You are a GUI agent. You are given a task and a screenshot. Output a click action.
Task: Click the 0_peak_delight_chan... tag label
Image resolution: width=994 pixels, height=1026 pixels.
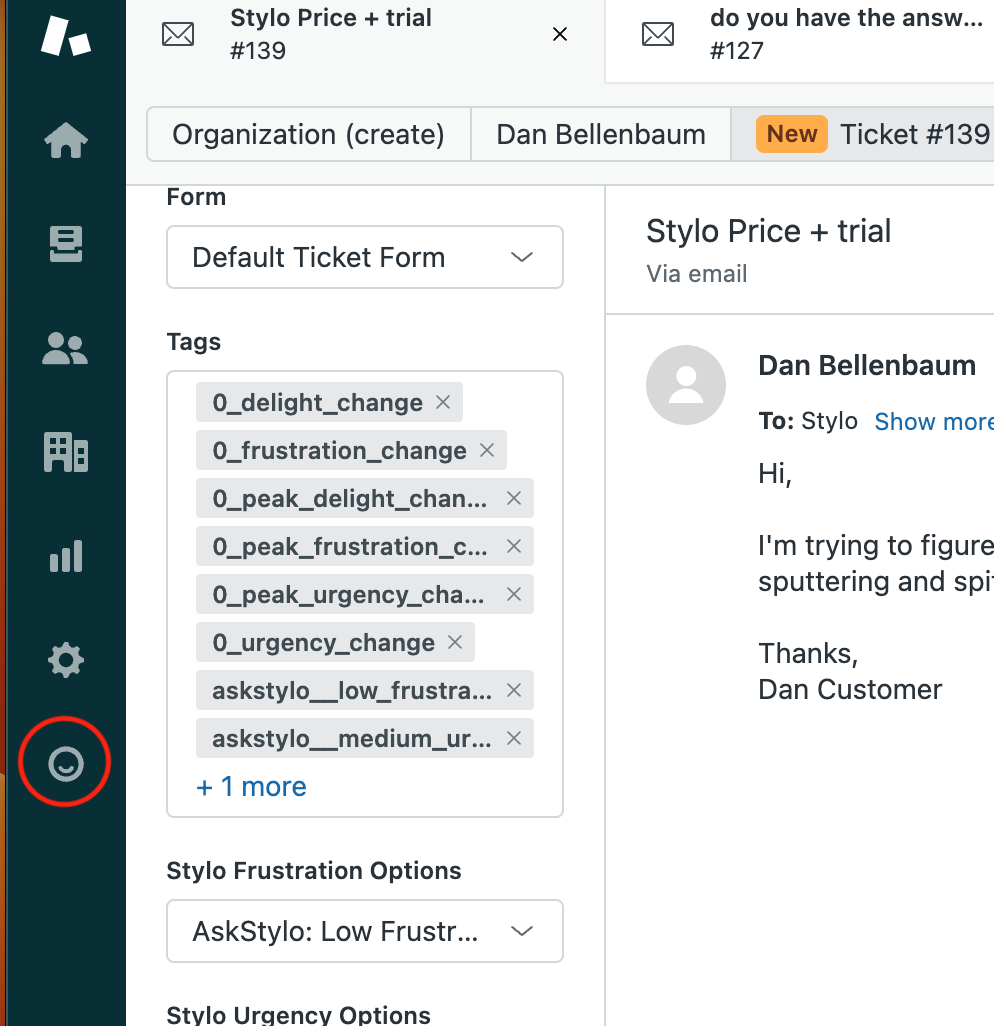(349, 498)
